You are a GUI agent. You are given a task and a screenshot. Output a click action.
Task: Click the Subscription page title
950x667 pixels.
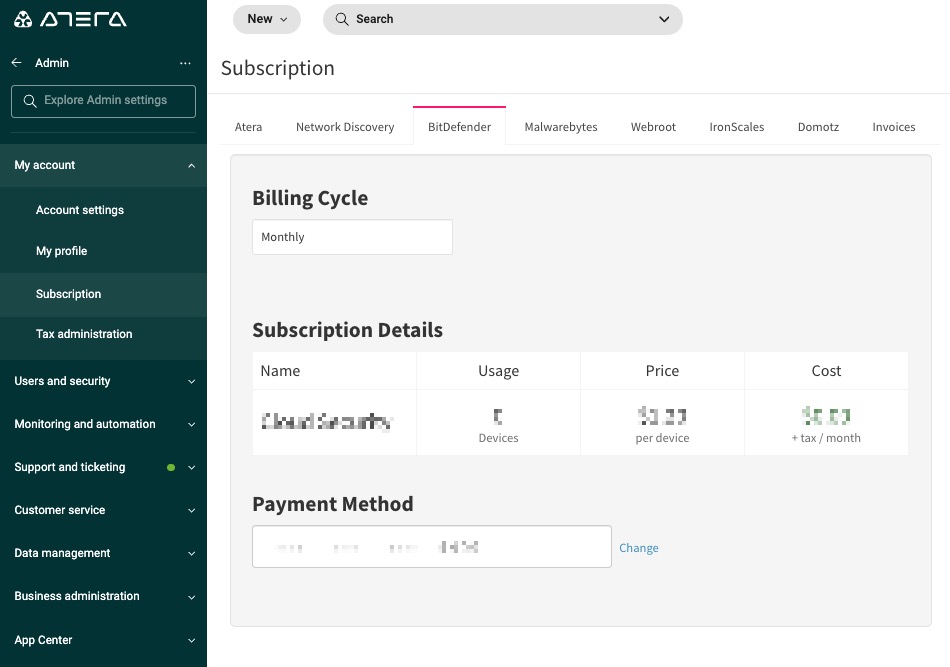(277, 68)
